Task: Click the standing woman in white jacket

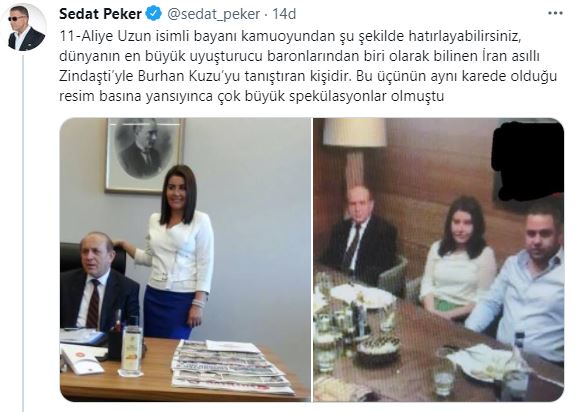Action: pos(178,252)
